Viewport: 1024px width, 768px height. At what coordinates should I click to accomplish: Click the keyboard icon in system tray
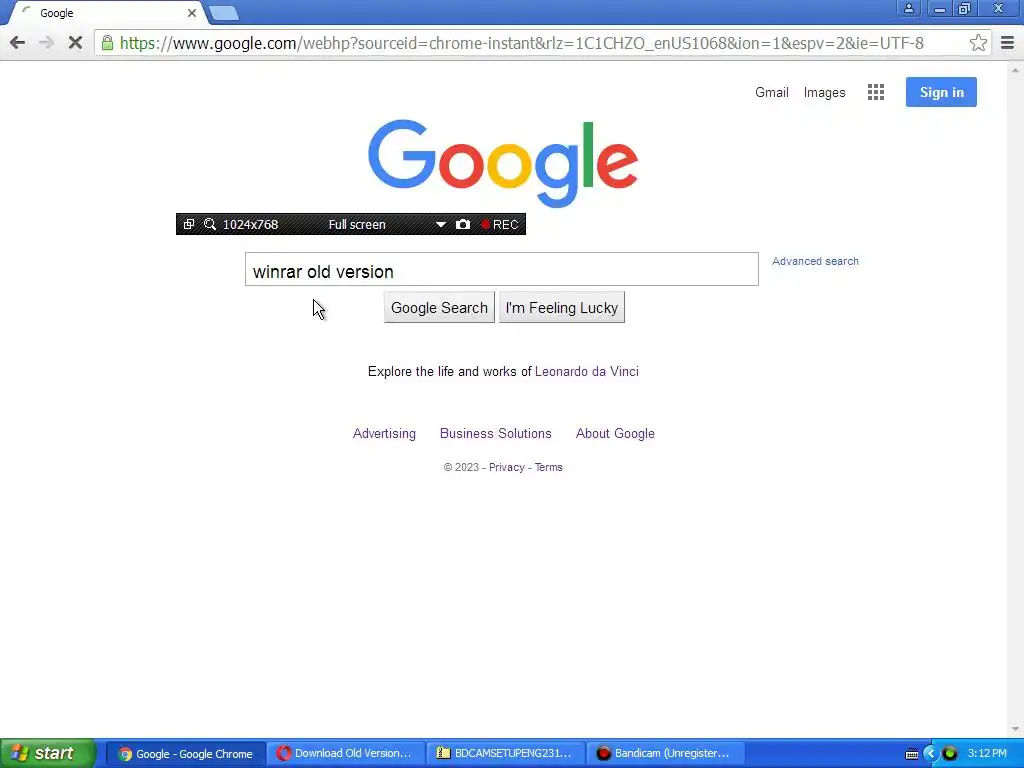click(912, 754)
